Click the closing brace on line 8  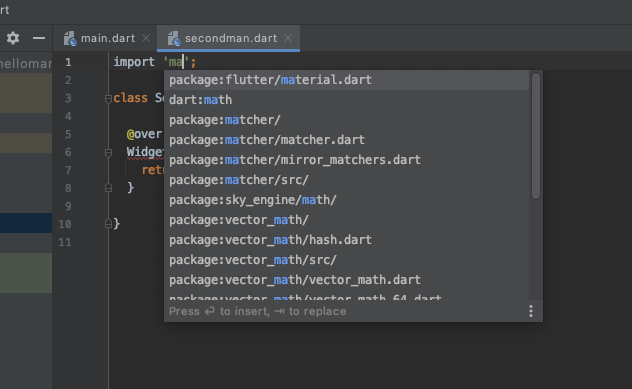(x=130, y=187)
